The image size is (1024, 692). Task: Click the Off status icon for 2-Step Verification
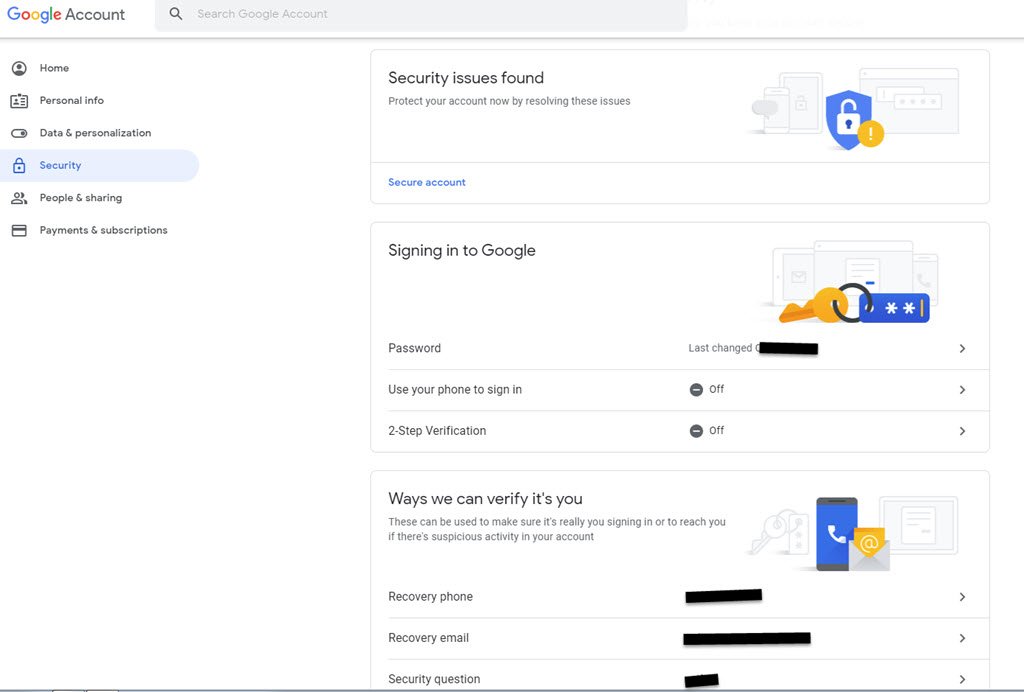696,431
